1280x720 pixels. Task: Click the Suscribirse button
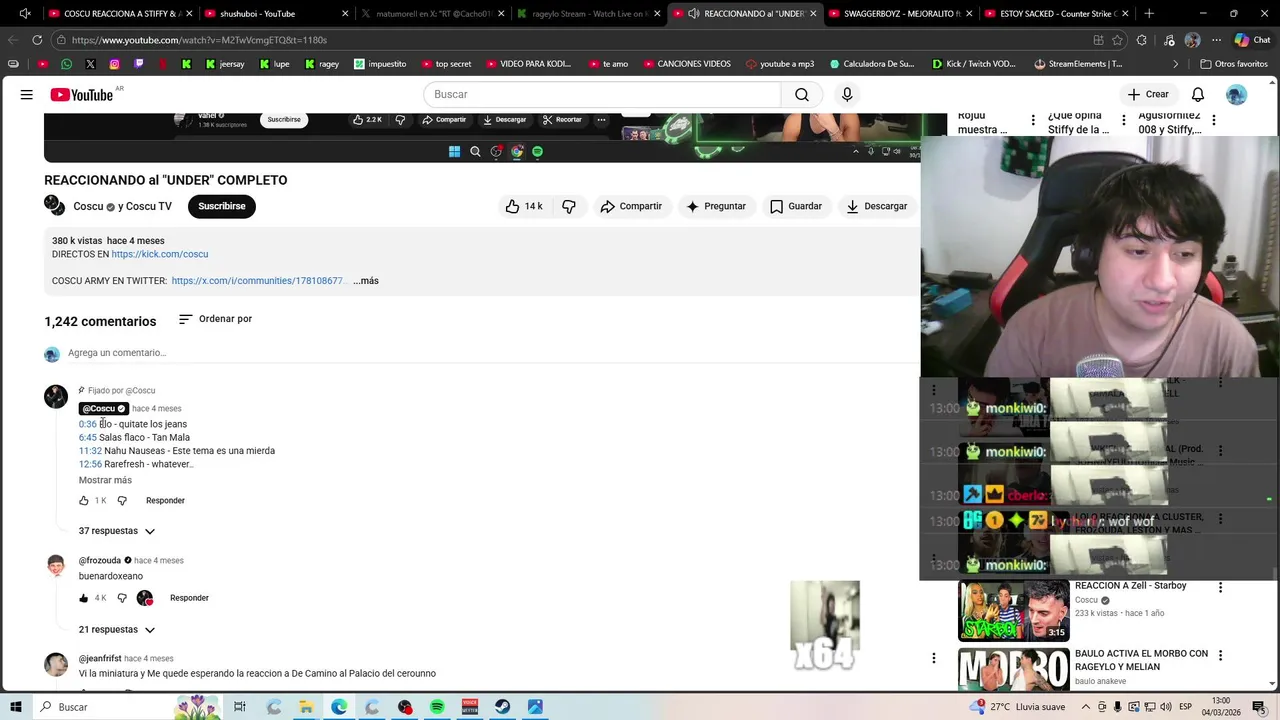[222, 206]
